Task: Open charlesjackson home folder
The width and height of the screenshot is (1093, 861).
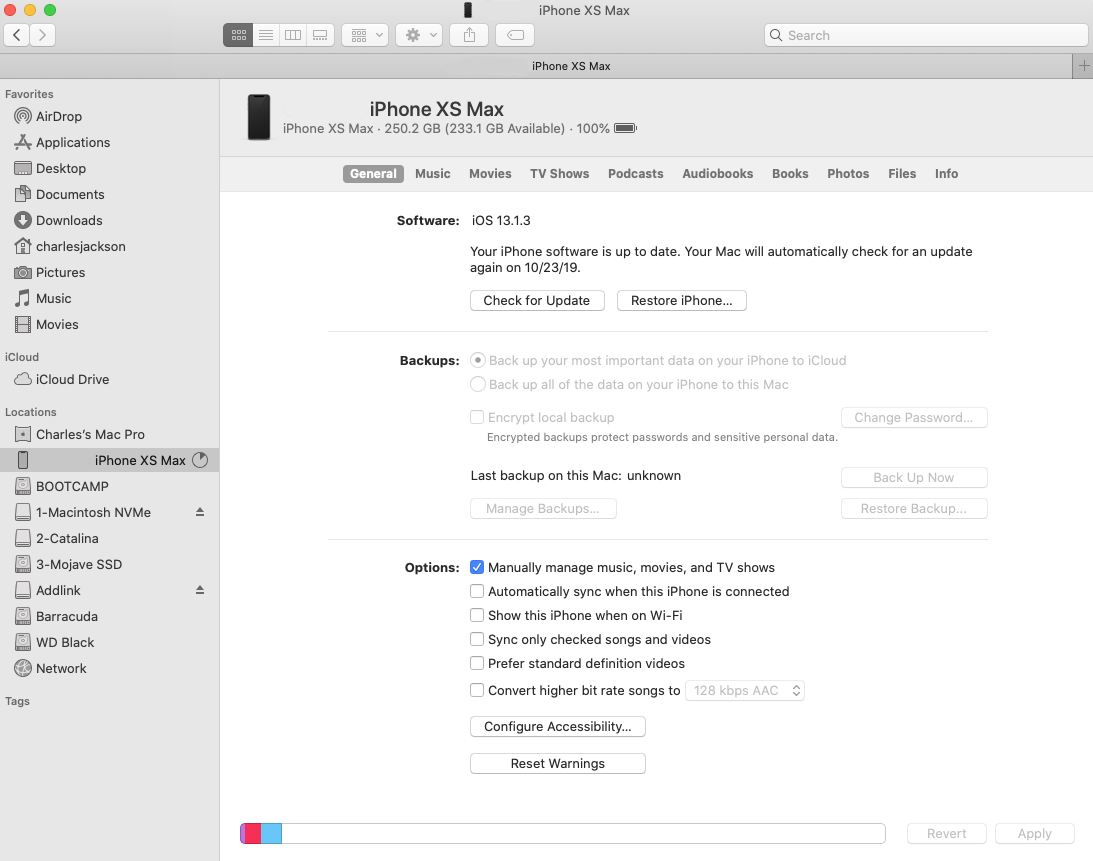Action: [x=109, y=246]
